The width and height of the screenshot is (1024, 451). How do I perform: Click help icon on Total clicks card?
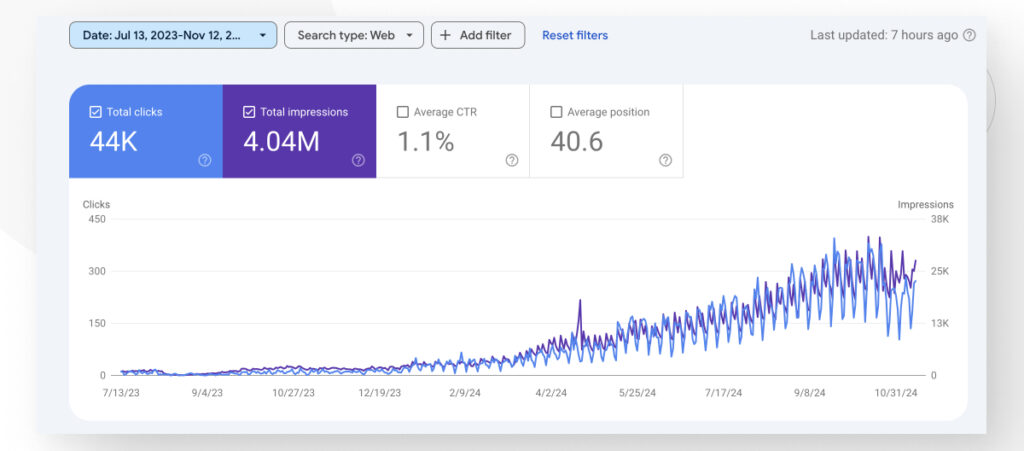tap(205, 160)
